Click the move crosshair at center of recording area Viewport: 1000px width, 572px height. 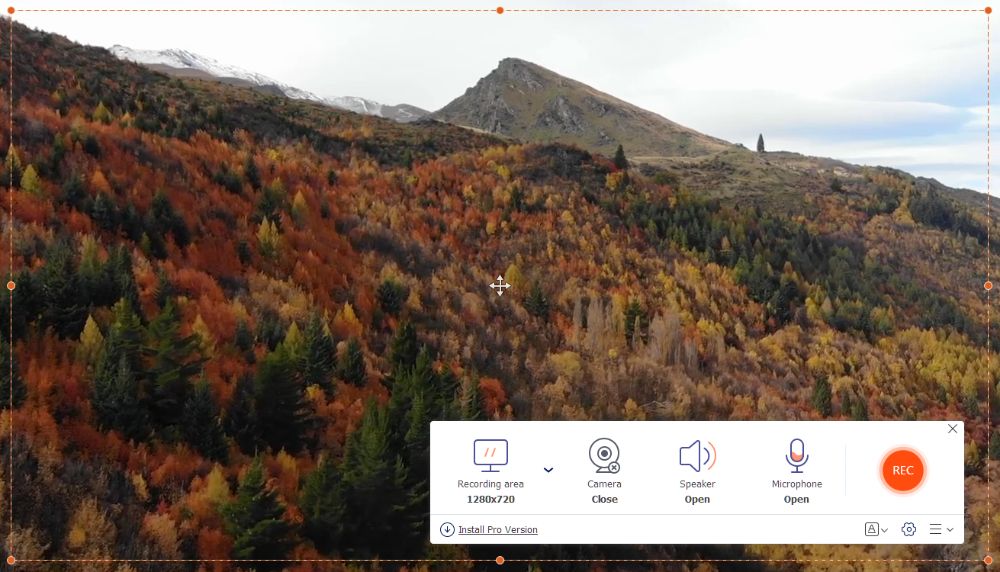click(x=499, y=286)
